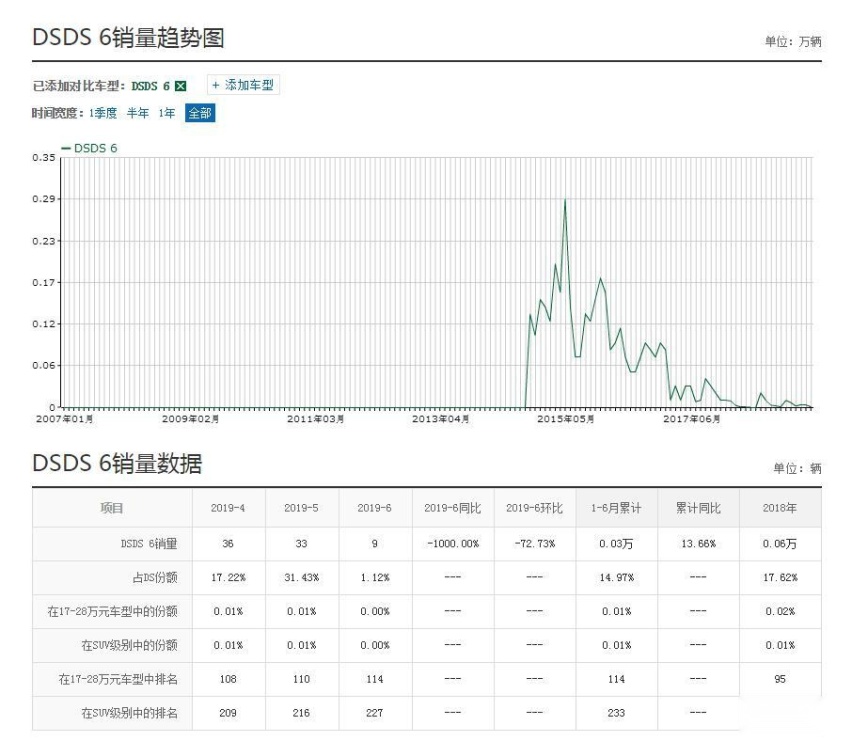Click the 项目 table header
852x741 pixels.
tap(112, 508)
